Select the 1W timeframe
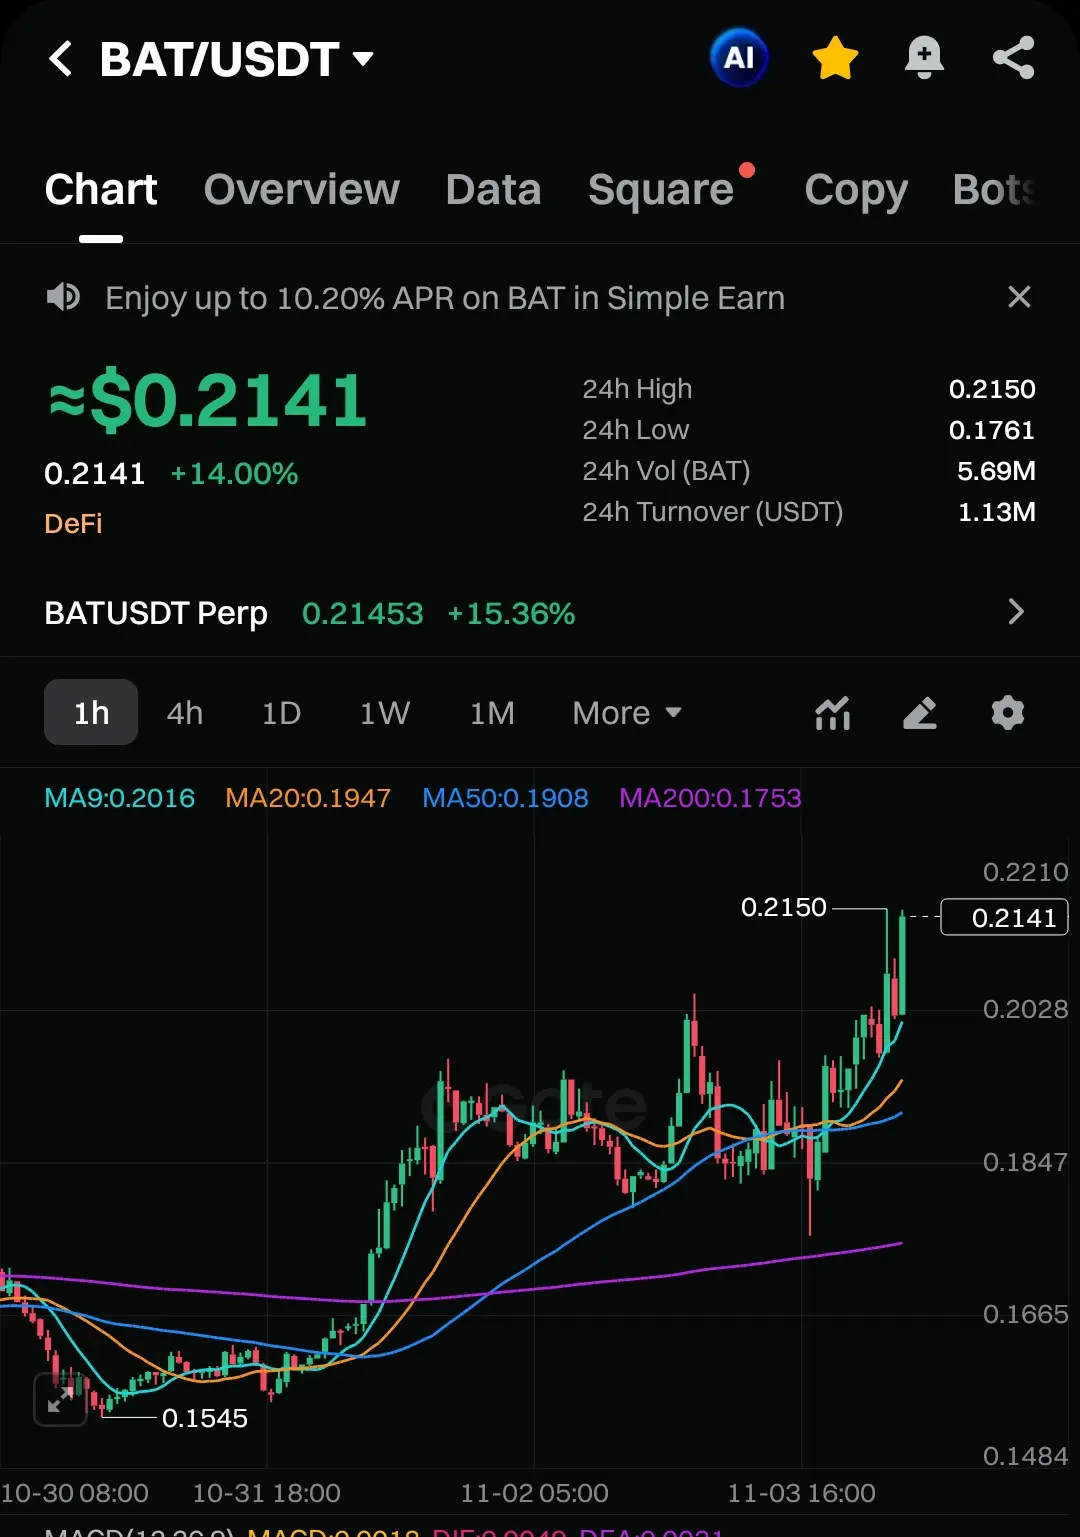 385,713
